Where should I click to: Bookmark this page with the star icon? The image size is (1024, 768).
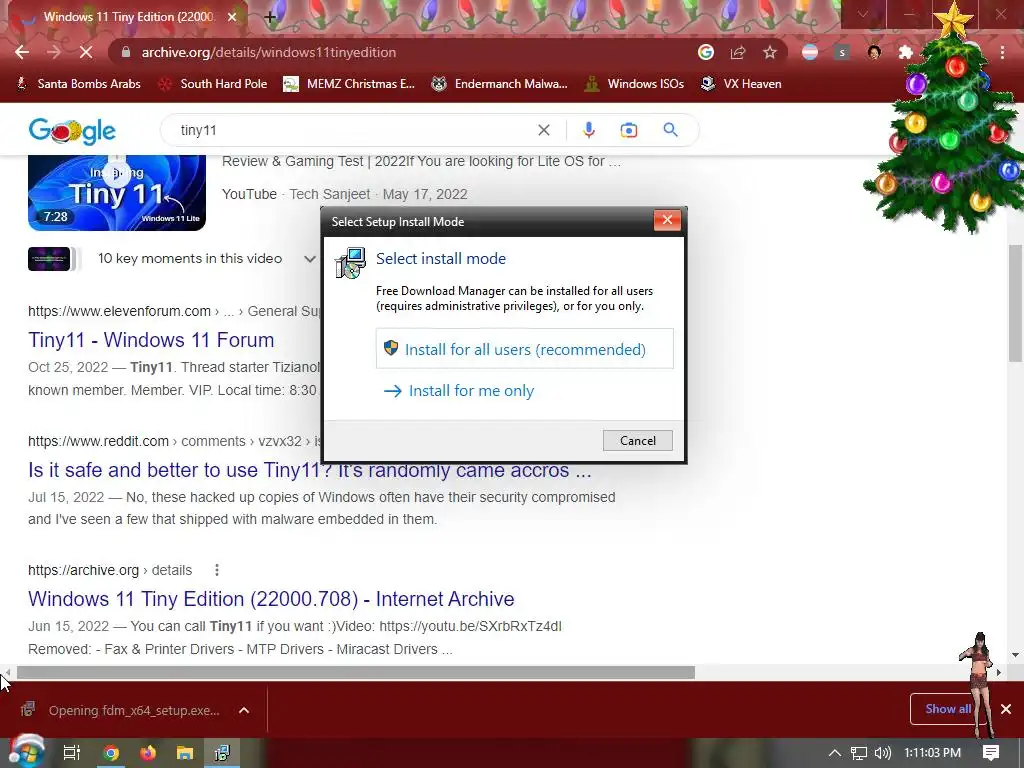point(770,52)
